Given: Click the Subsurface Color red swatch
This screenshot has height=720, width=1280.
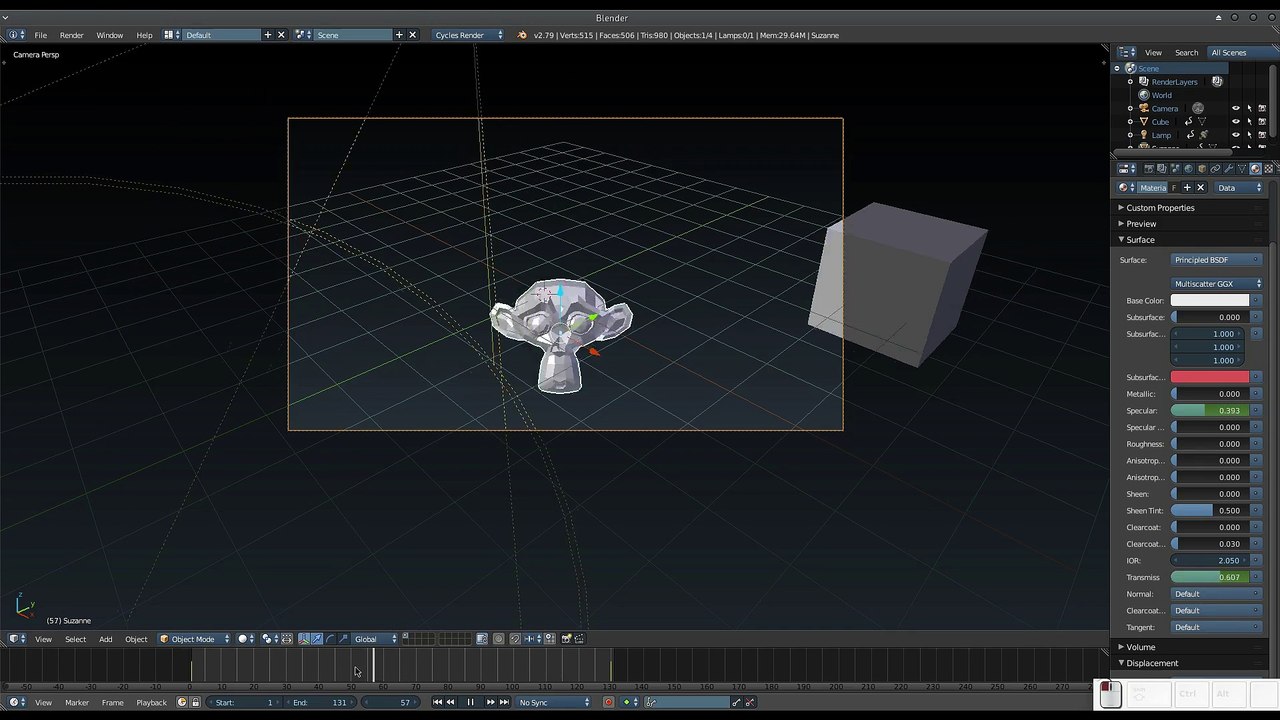Looking at the screenshot, I should pyautogui.click(x=1210, y=377).
